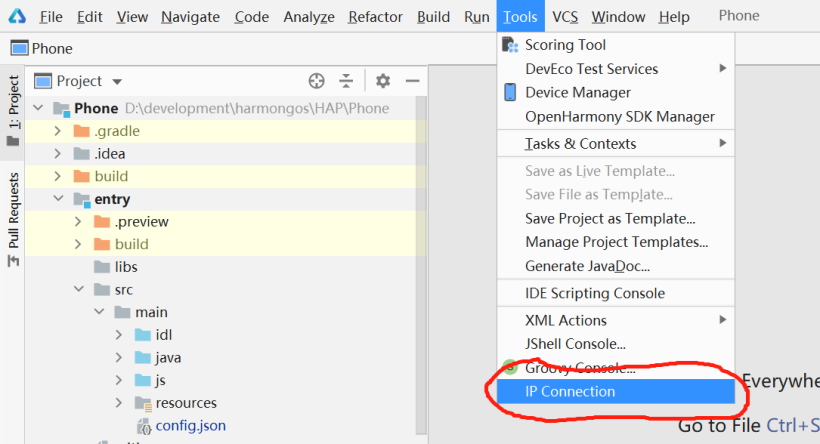Click the locate/select opened file crosshair icon
820x444 pixels.
317,81
